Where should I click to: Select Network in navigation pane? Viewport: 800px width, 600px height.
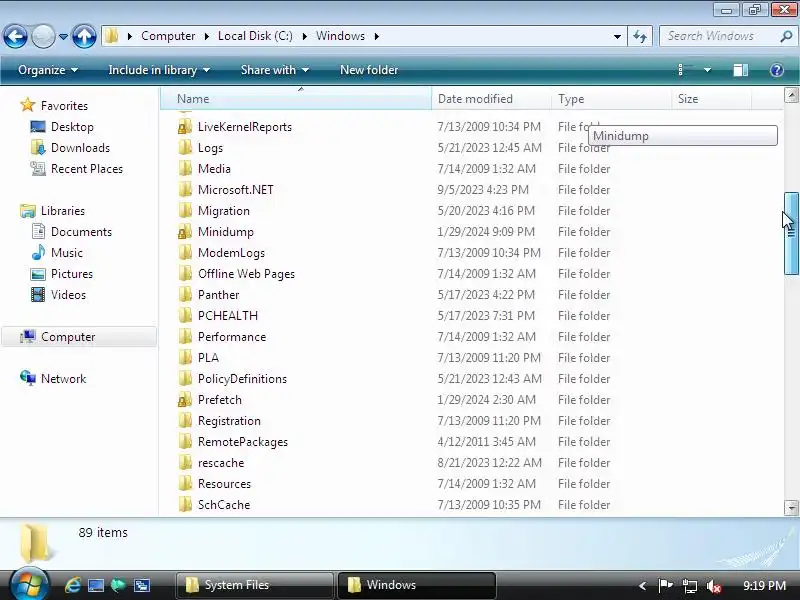[x=63, y=379]
